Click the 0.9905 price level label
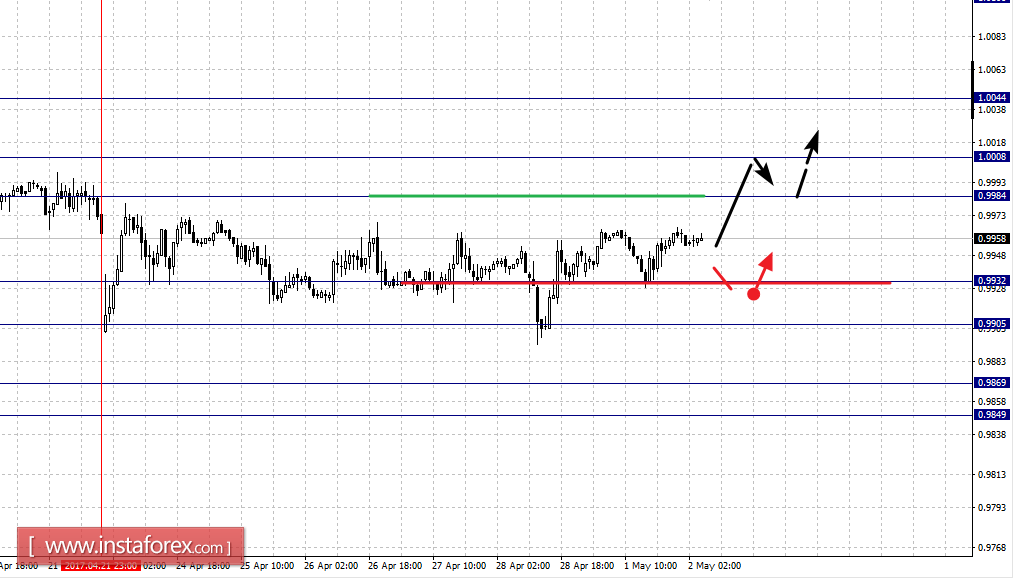Screen dimensions: 1013x578 click(x=992, y=324)
